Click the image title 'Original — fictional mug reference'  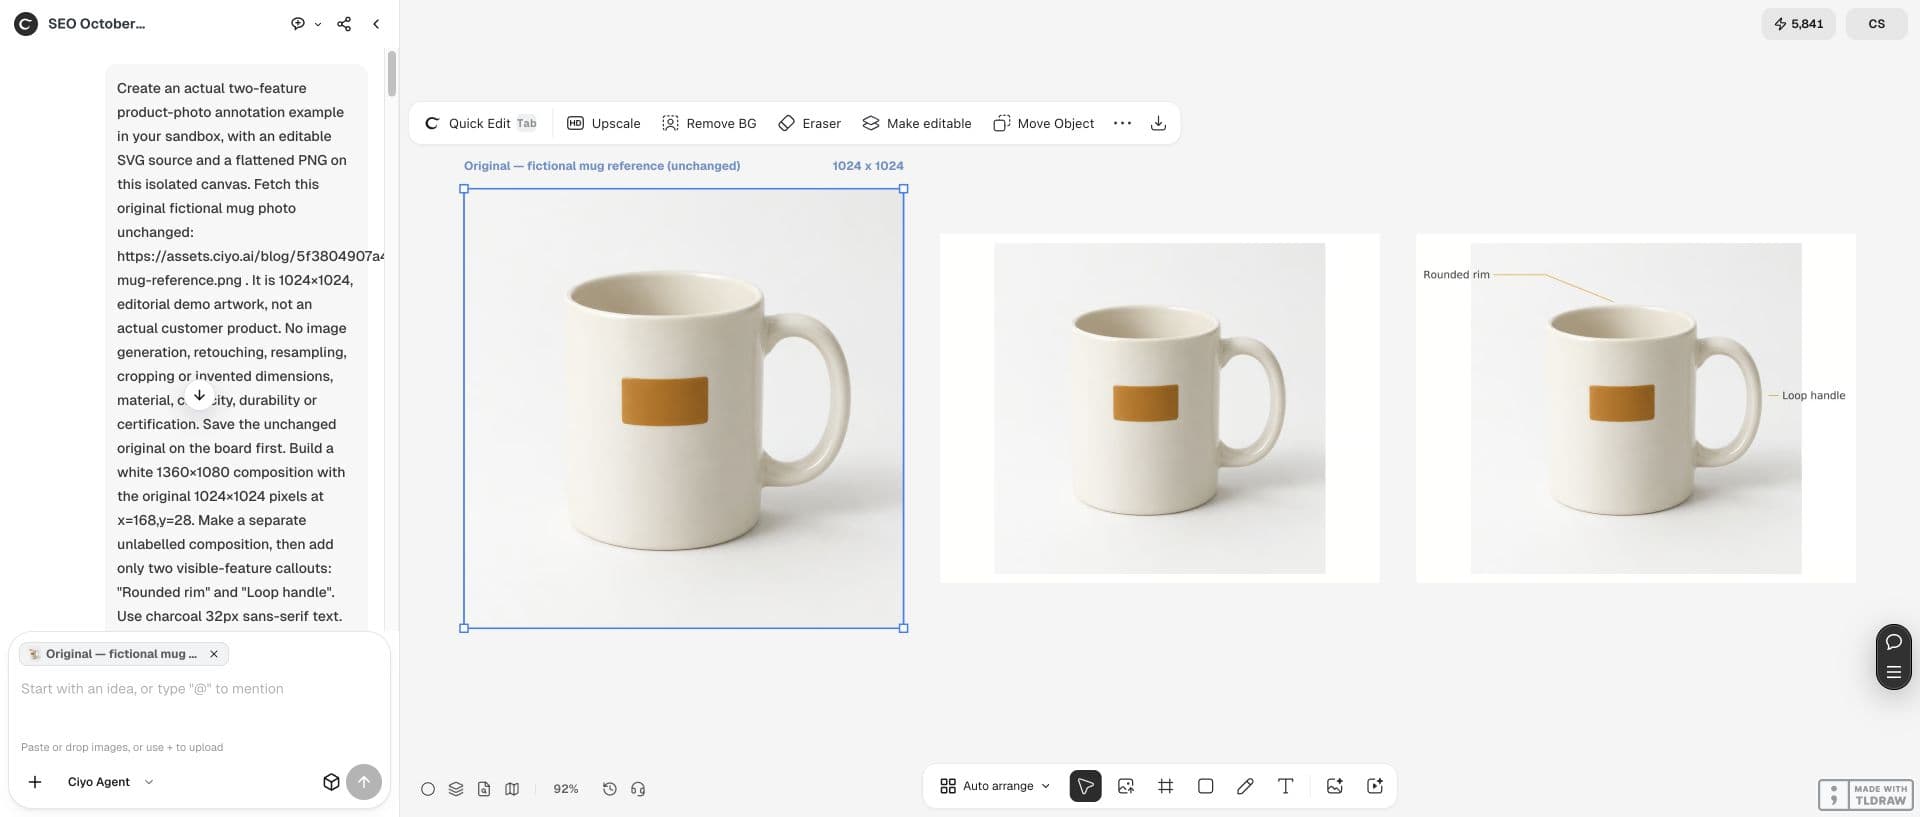click(602, 166)
